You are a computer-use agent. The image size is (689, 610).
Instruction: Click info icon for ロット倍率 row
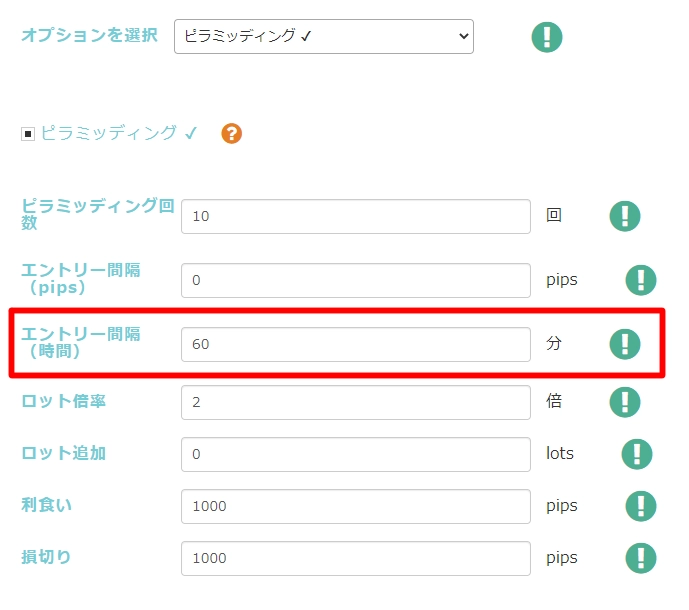coord(625,402)
